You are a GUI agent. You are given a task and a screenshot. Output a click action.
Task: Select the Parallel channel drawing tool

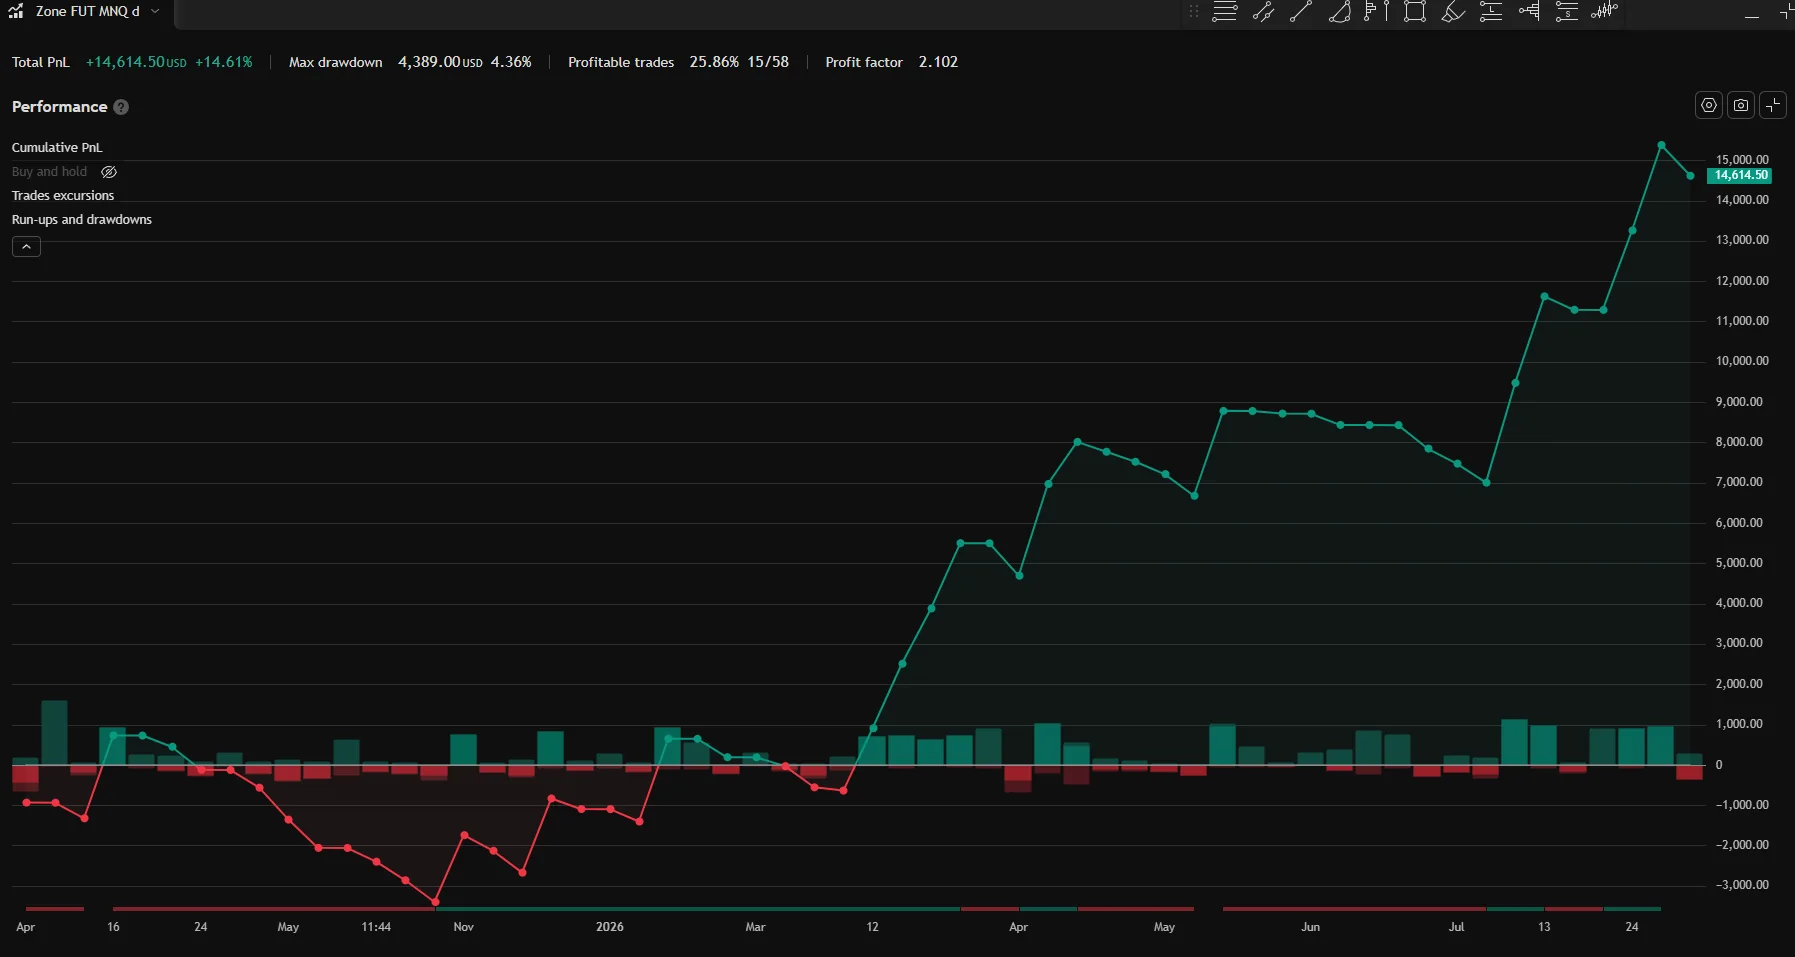[x=1263, y=12]
